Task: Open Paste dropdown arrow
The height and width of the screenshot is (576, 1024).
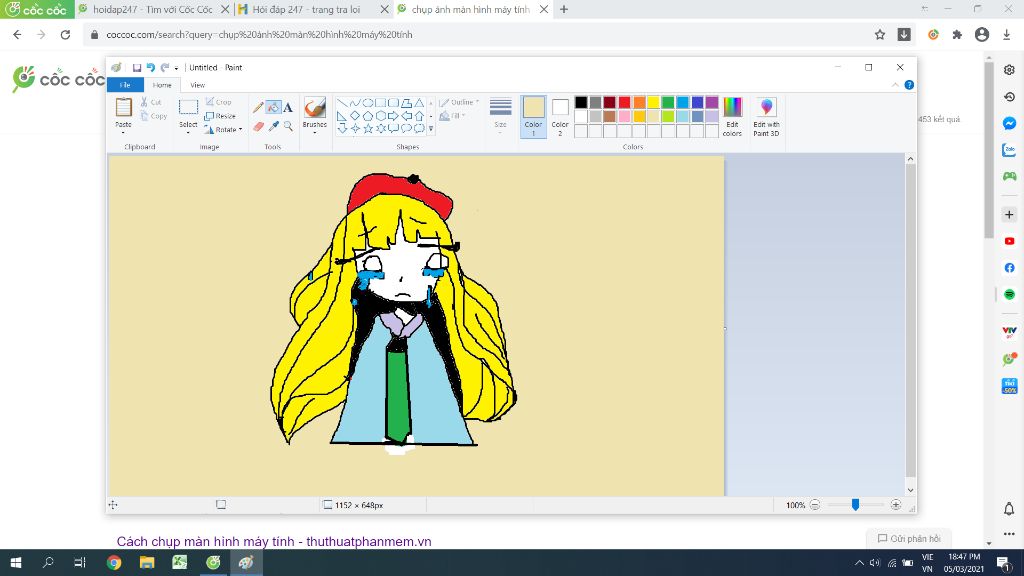Action: point(123,132)
